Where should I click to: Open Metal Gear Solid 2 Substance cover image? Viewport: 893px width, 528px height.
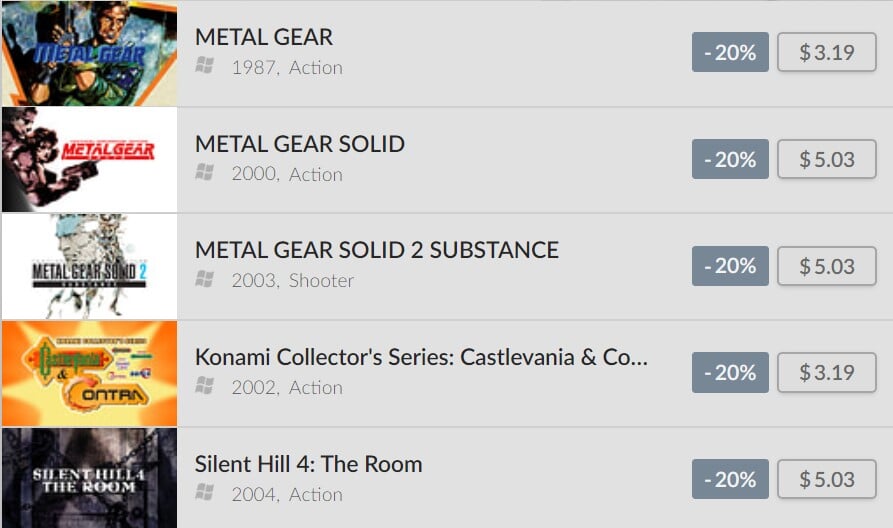tap(89, 266)
